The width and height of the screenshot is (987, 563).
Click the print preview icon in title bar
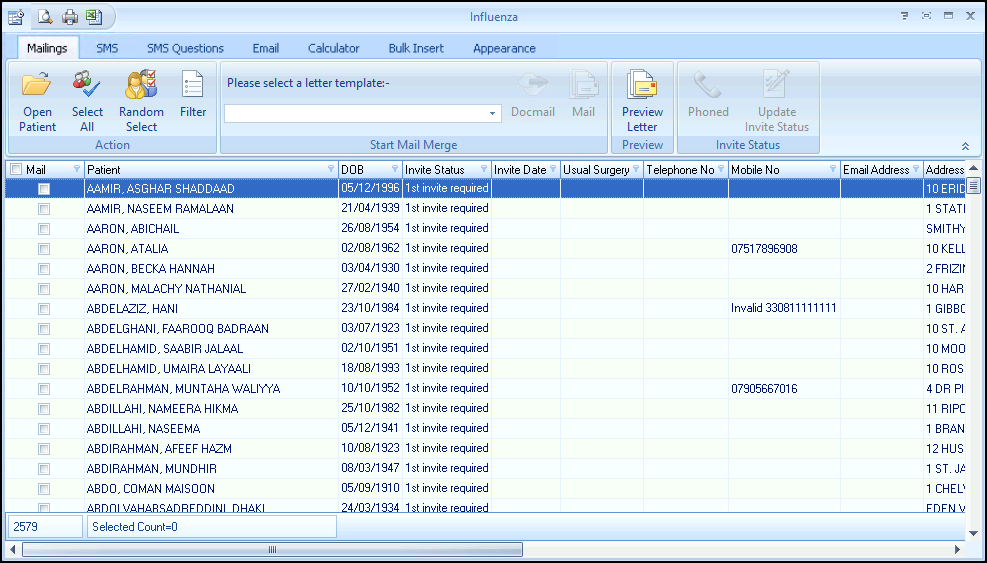pos(46,16)
